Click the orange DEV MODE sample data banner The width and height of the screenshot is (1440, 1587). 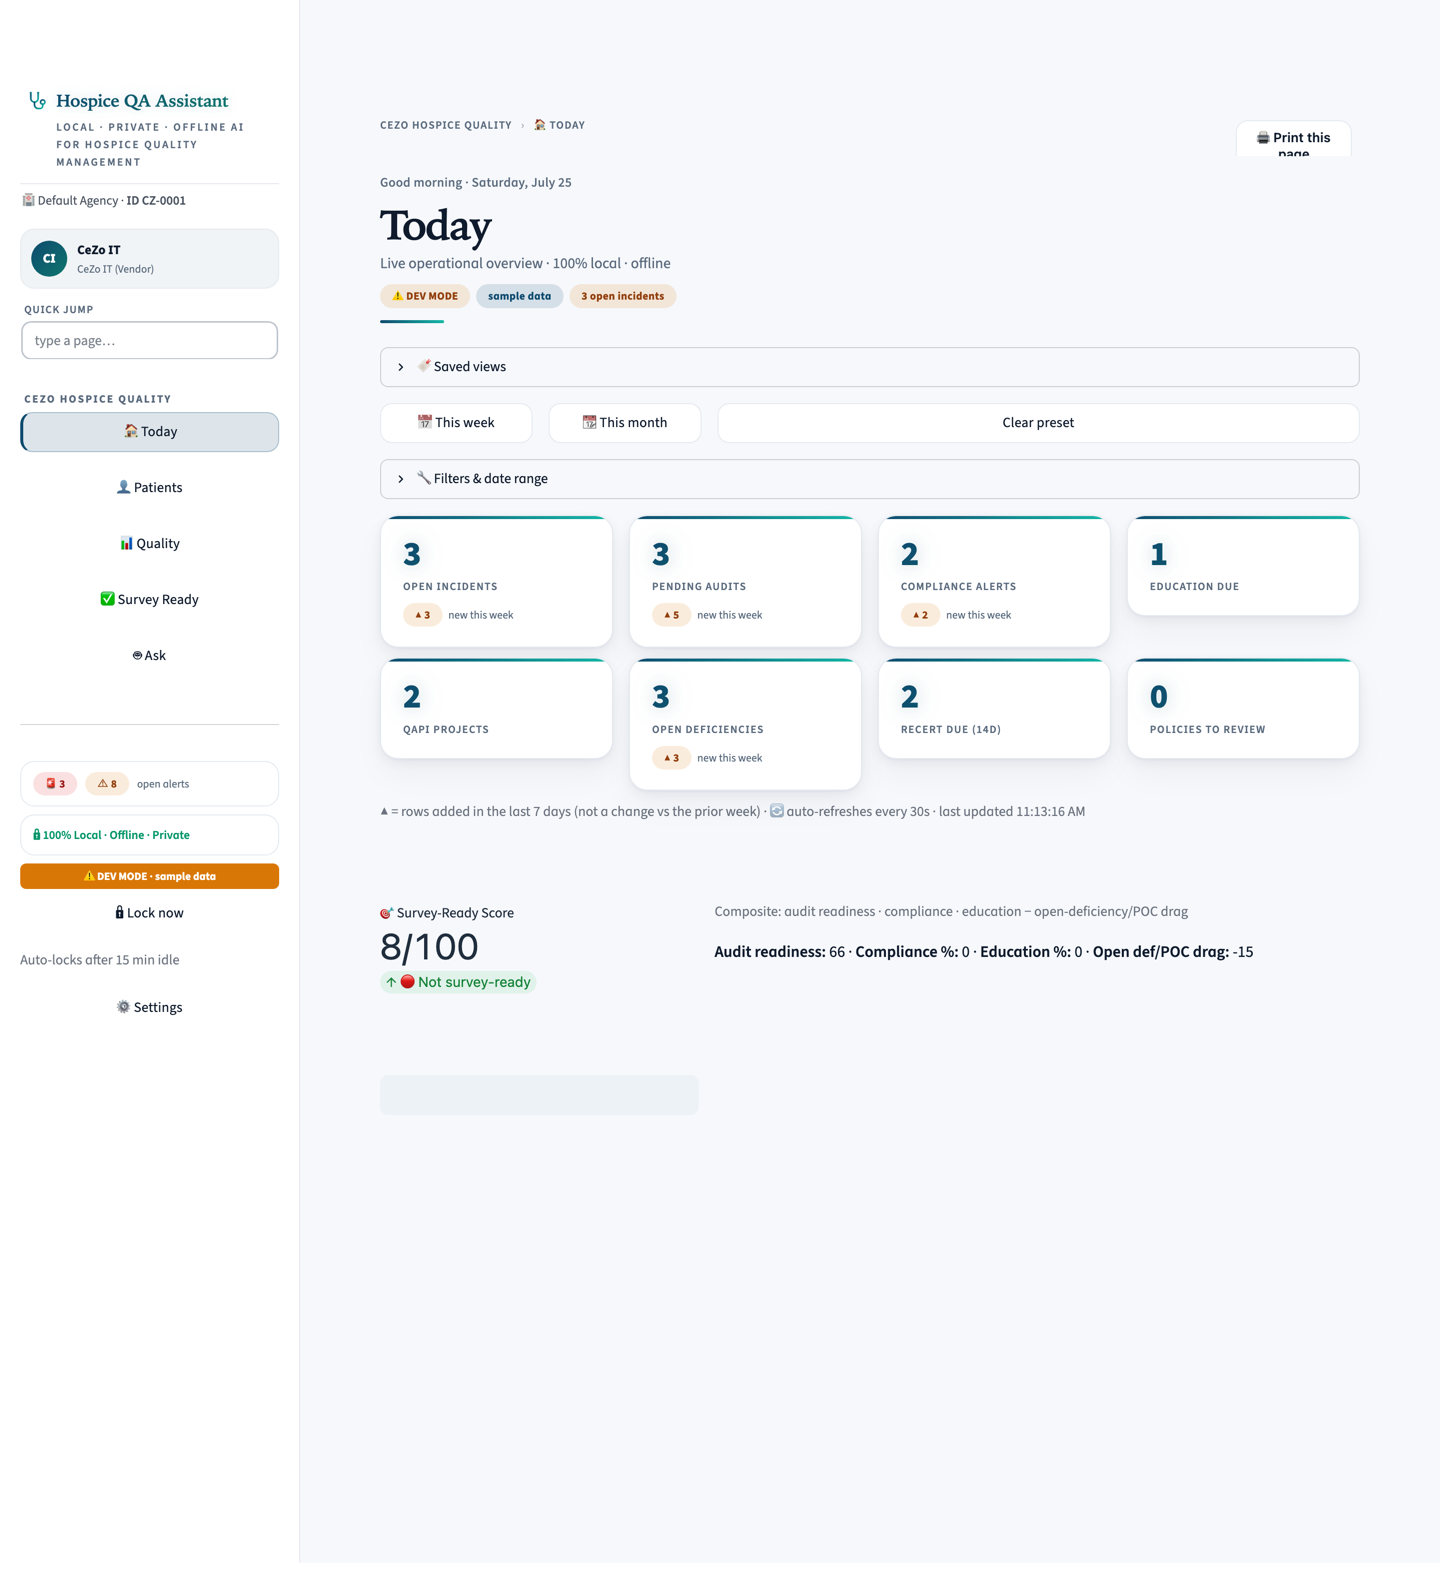[150, 876]
